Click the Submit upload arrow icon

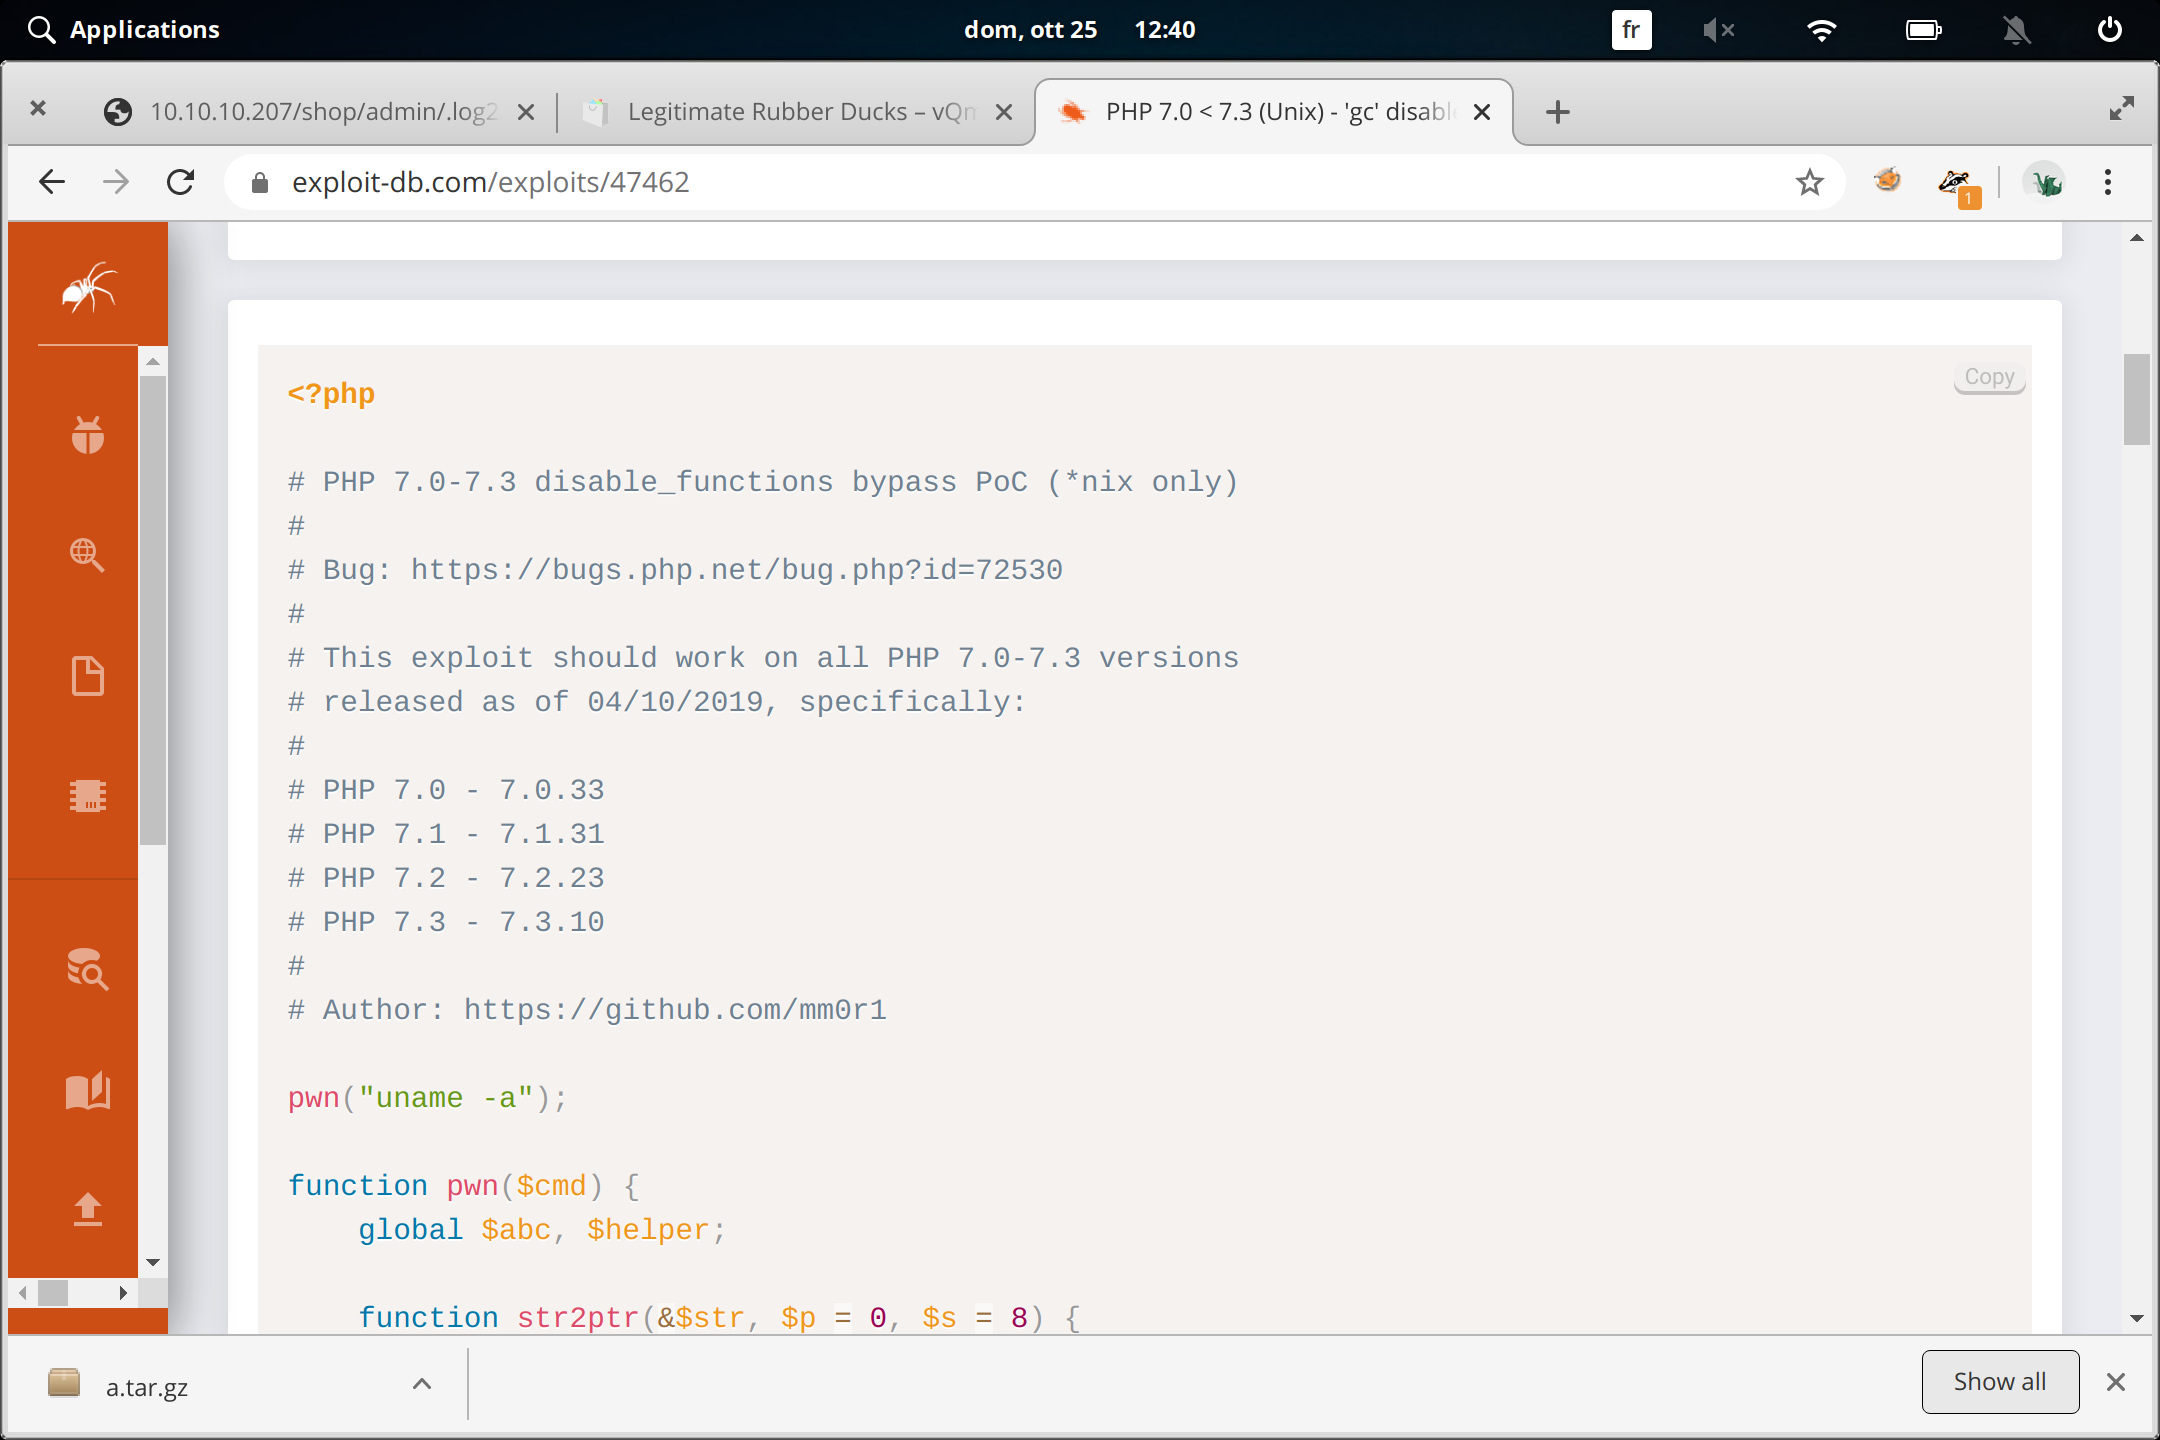pos(88,1210)
